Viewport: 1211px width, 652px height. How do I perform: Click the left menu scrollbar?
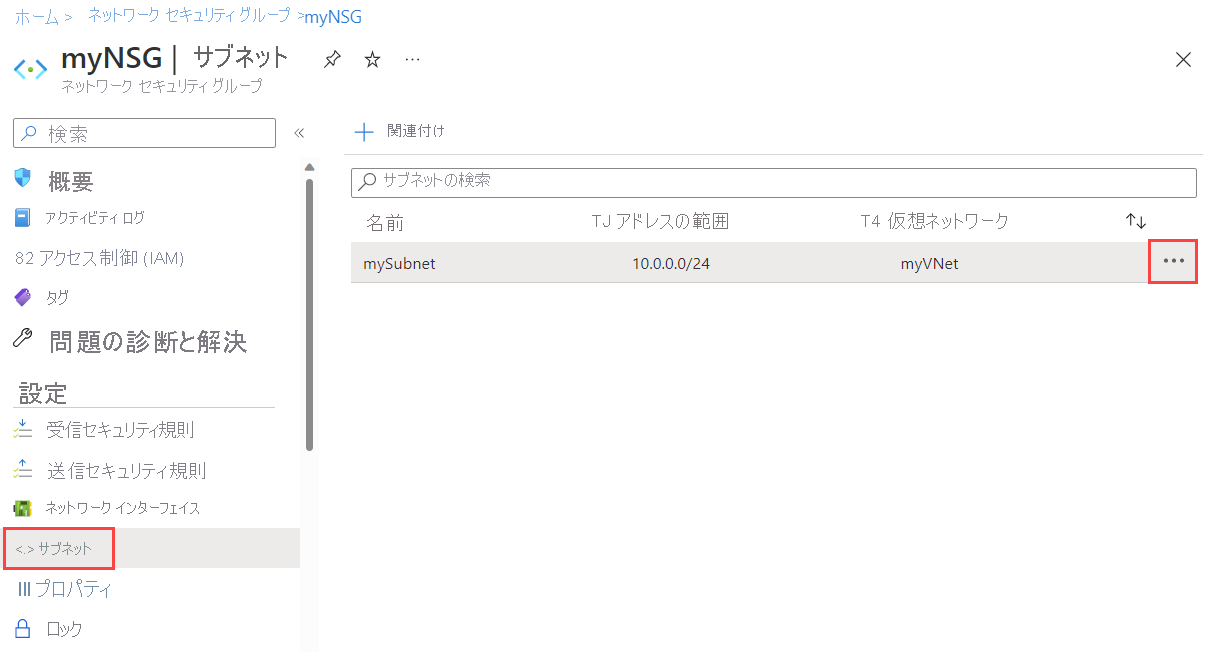click(310, 315)
